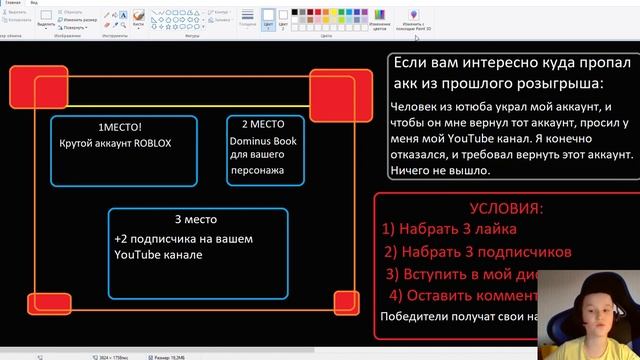Click the Crop (Обрезать) button
This screenshot has height=360, width=640.
pyautogui.click(x=70, y=12)
